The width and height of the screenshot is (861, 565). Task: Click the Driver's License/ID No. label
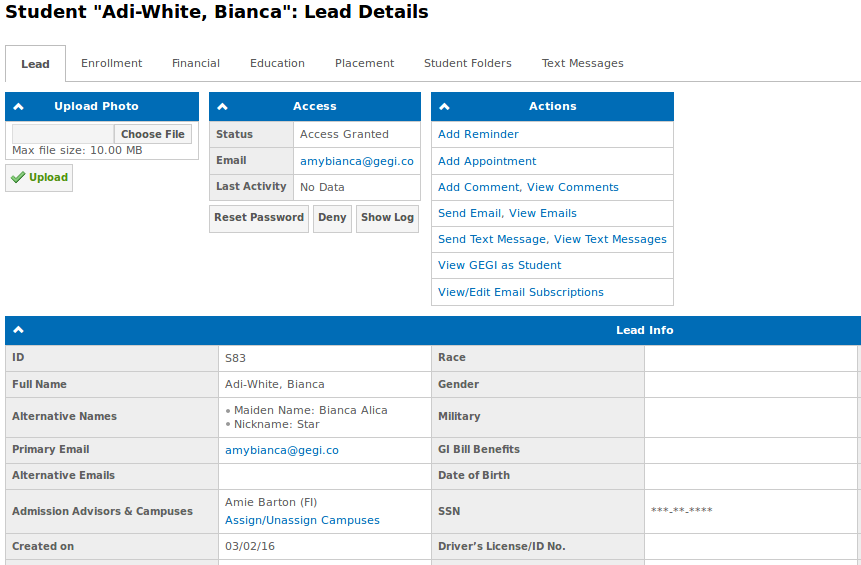501,546
